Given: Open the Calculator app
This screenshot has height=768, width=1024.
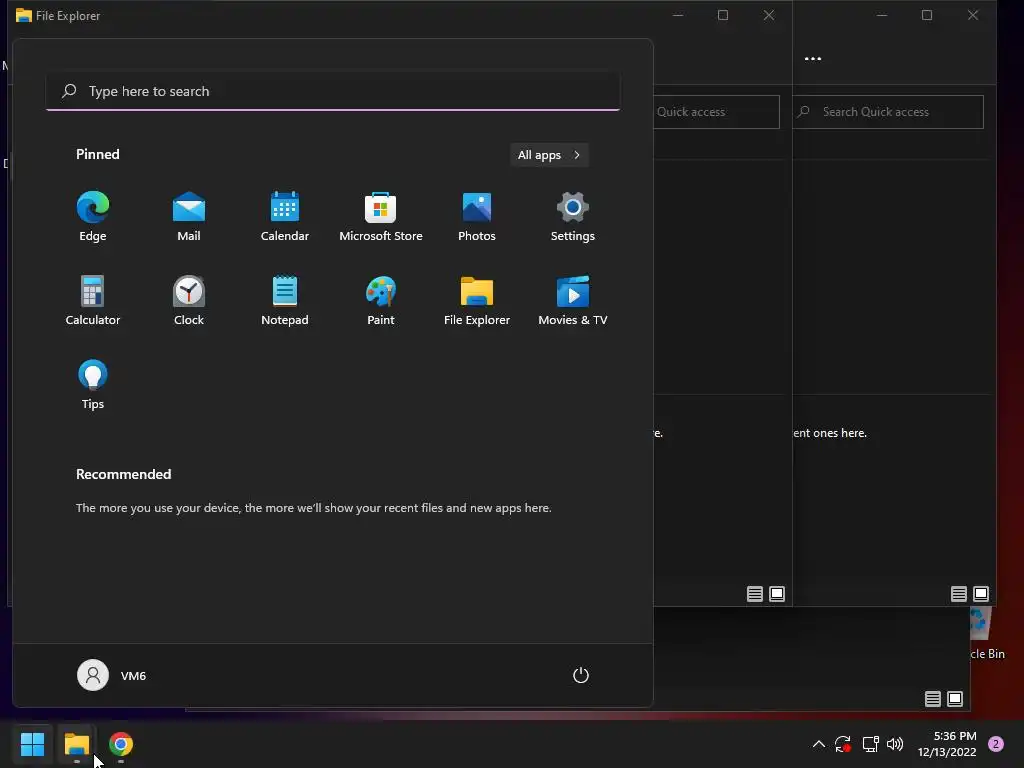Looking at the screenshot, I should [93, 300].
